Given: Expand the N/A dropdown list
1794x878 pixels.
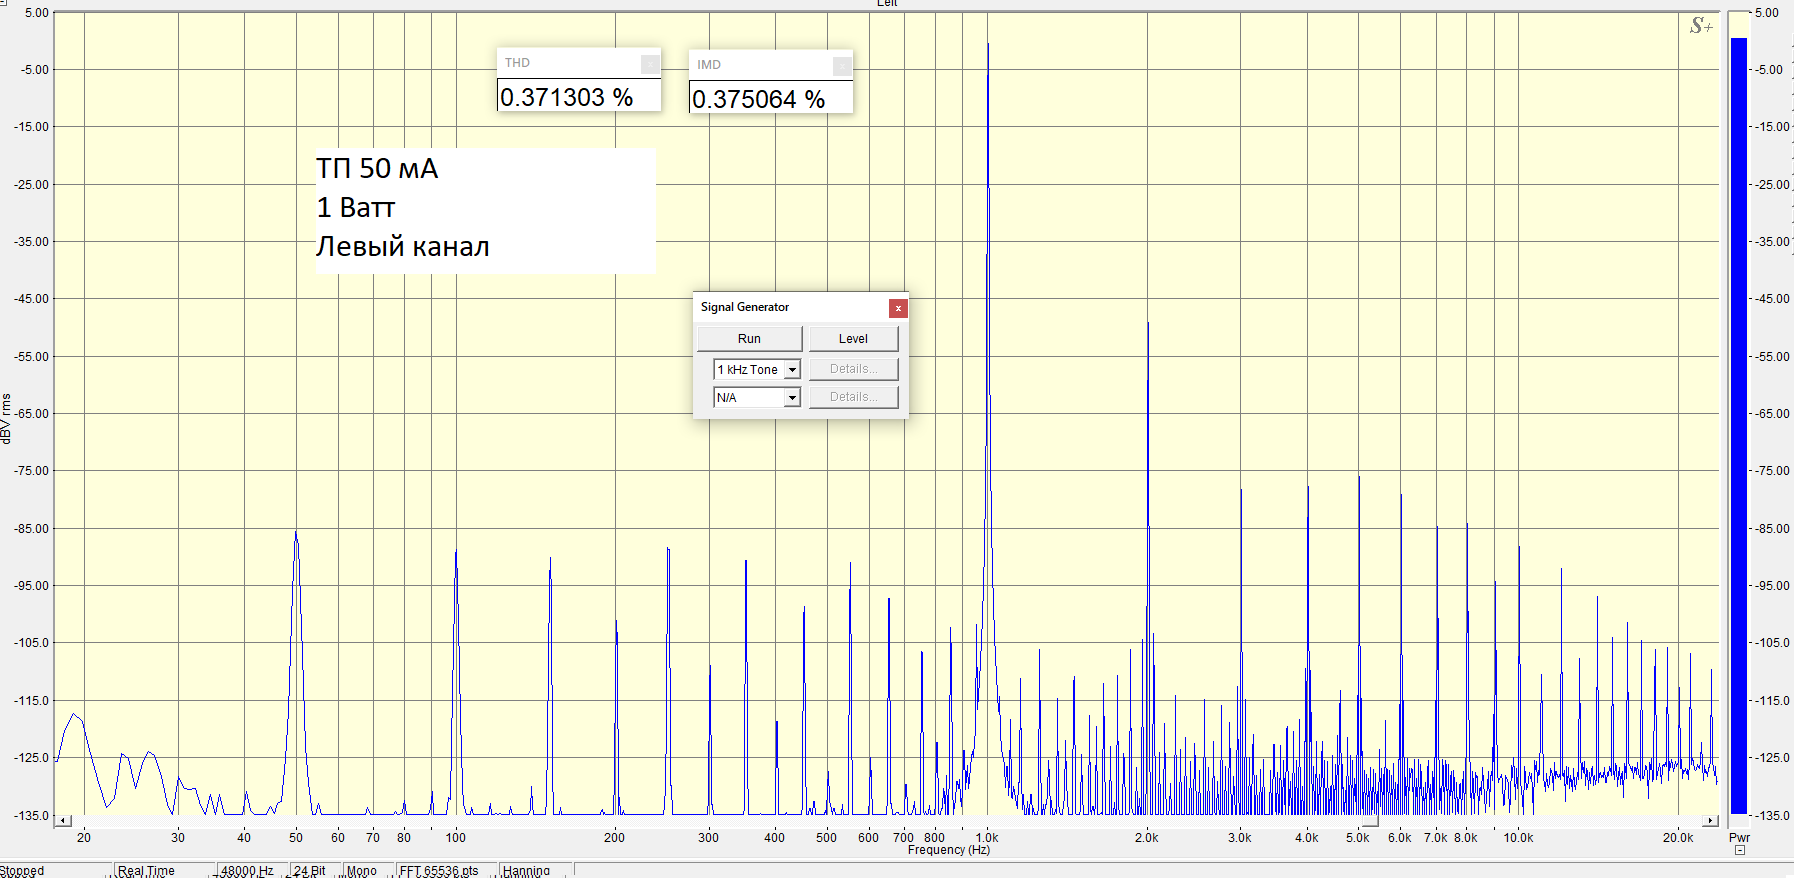Looking at the screenshot, I should 792,398.
